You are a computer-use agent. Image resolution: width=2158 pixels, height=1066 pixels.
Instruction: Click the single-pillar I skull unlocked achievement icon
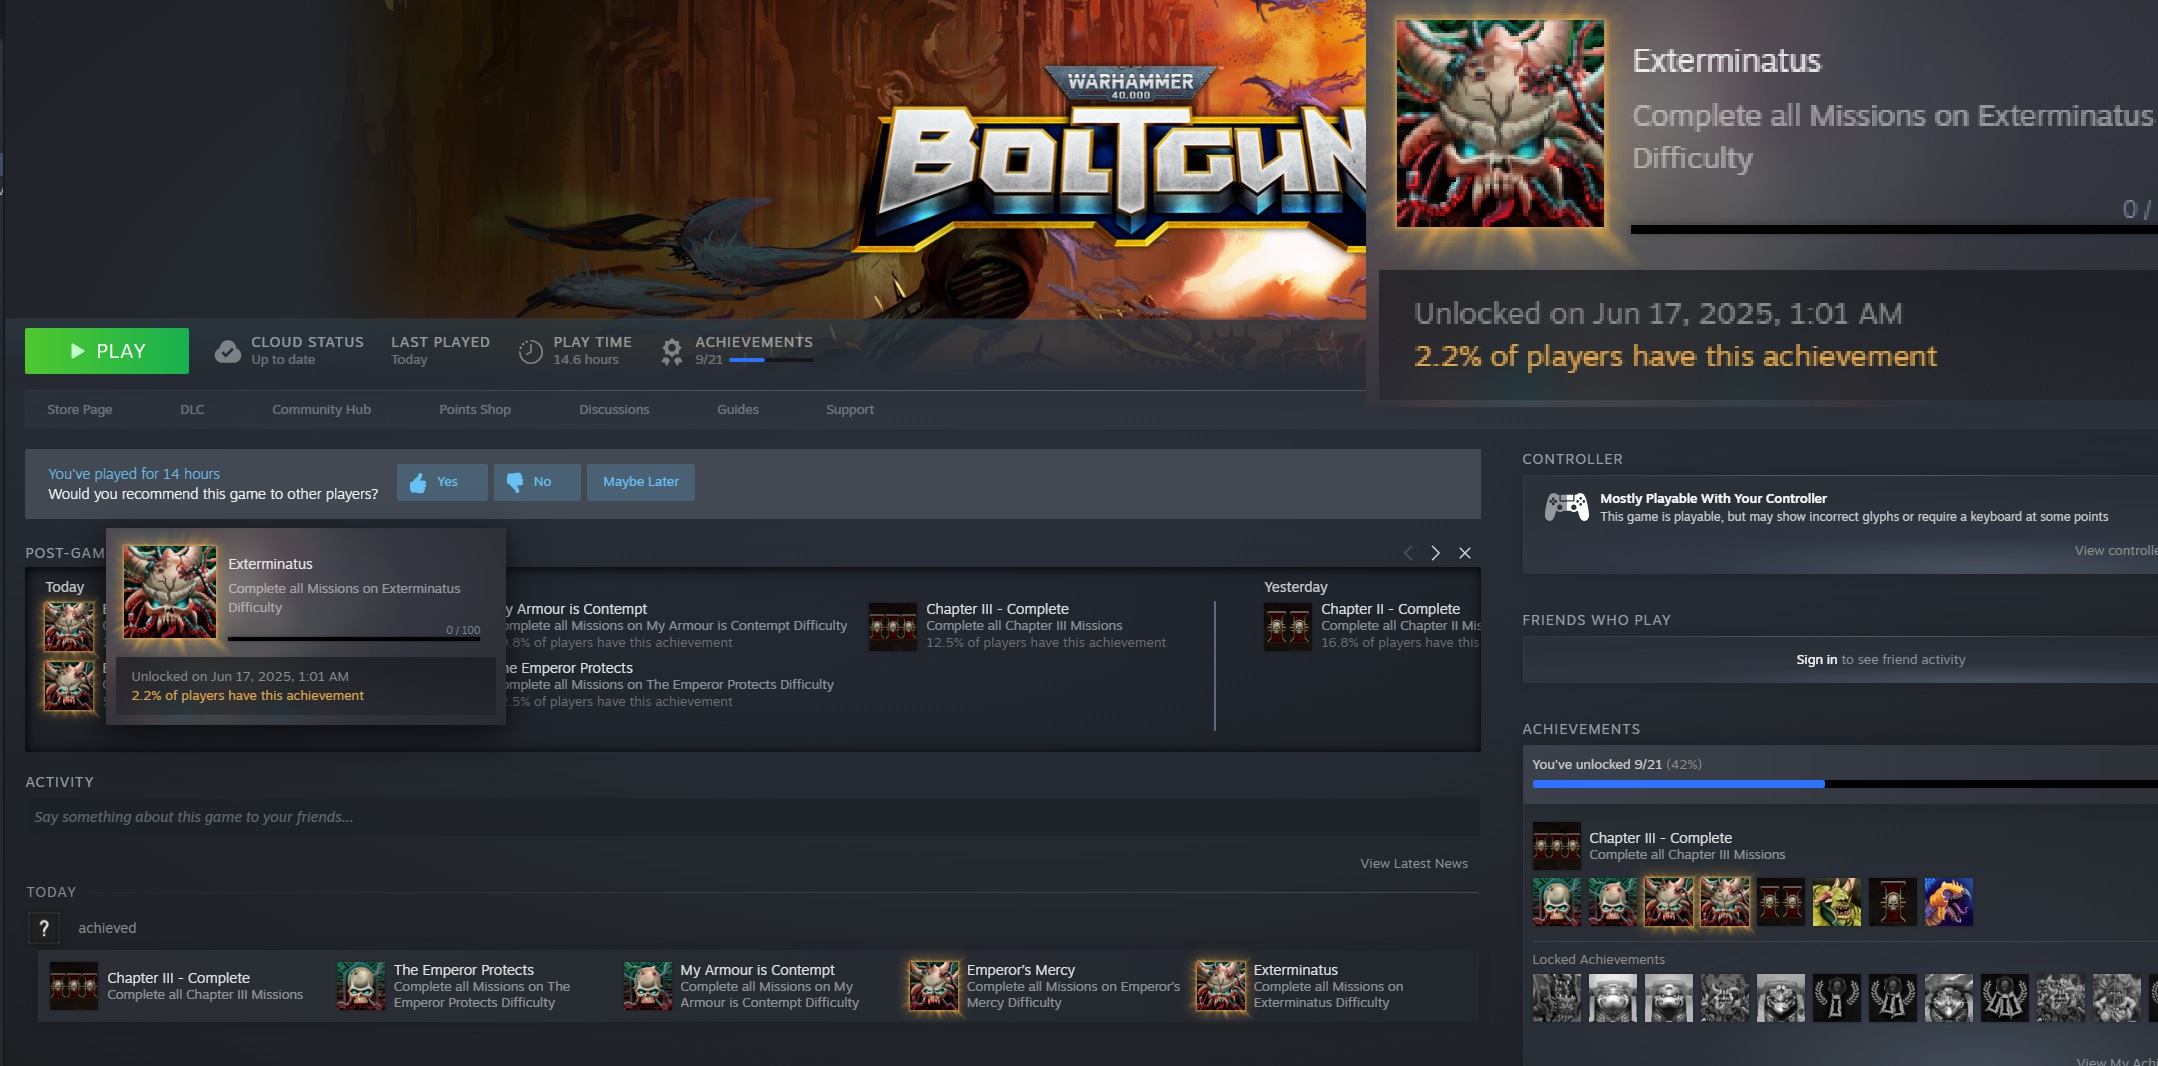tap(1893, 902)
